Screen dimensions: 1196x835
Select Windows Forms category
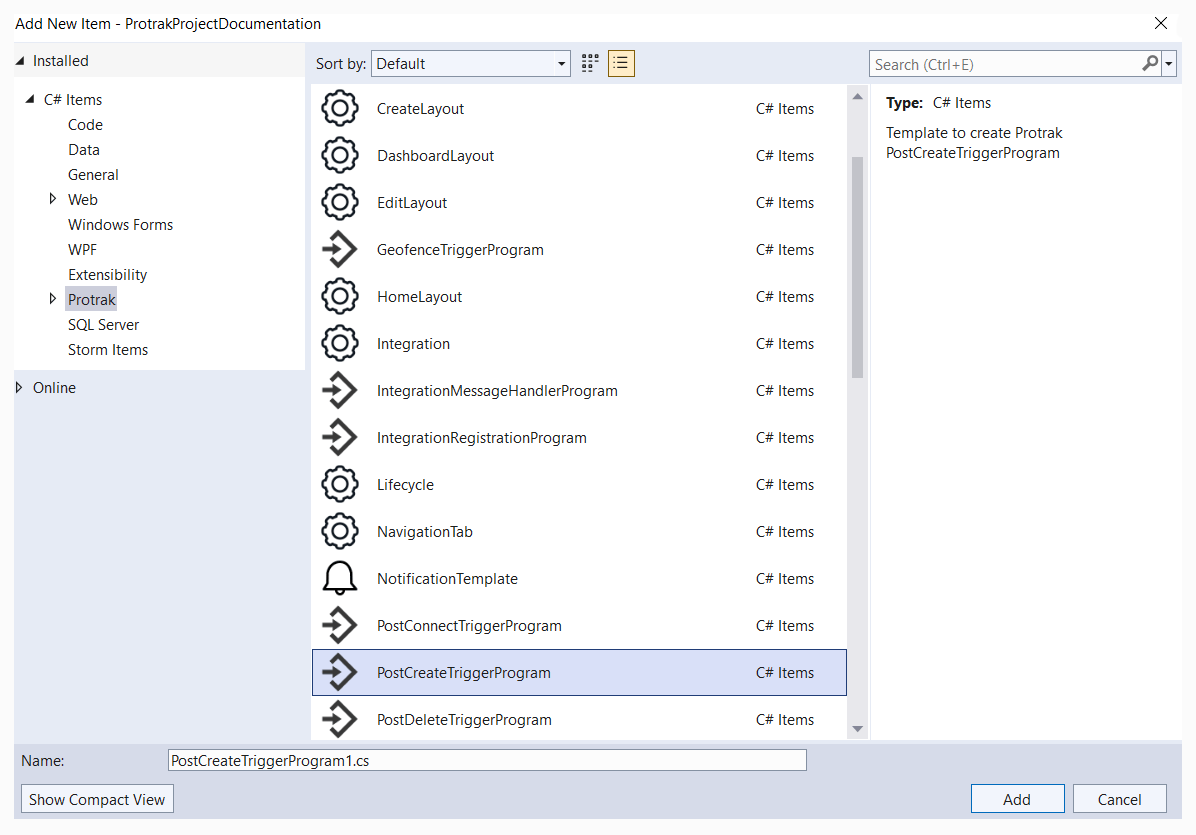coord(120,225)
